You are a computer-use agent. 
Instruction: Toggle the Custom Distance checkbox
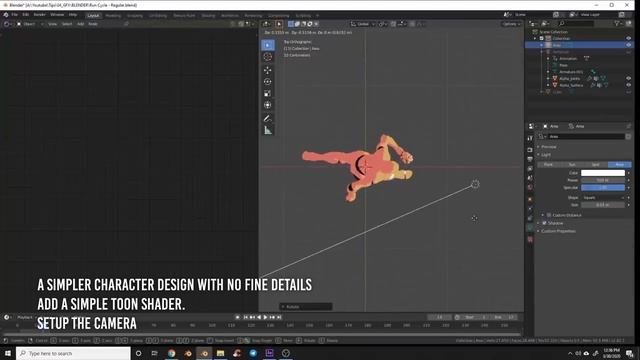point(549,215)
